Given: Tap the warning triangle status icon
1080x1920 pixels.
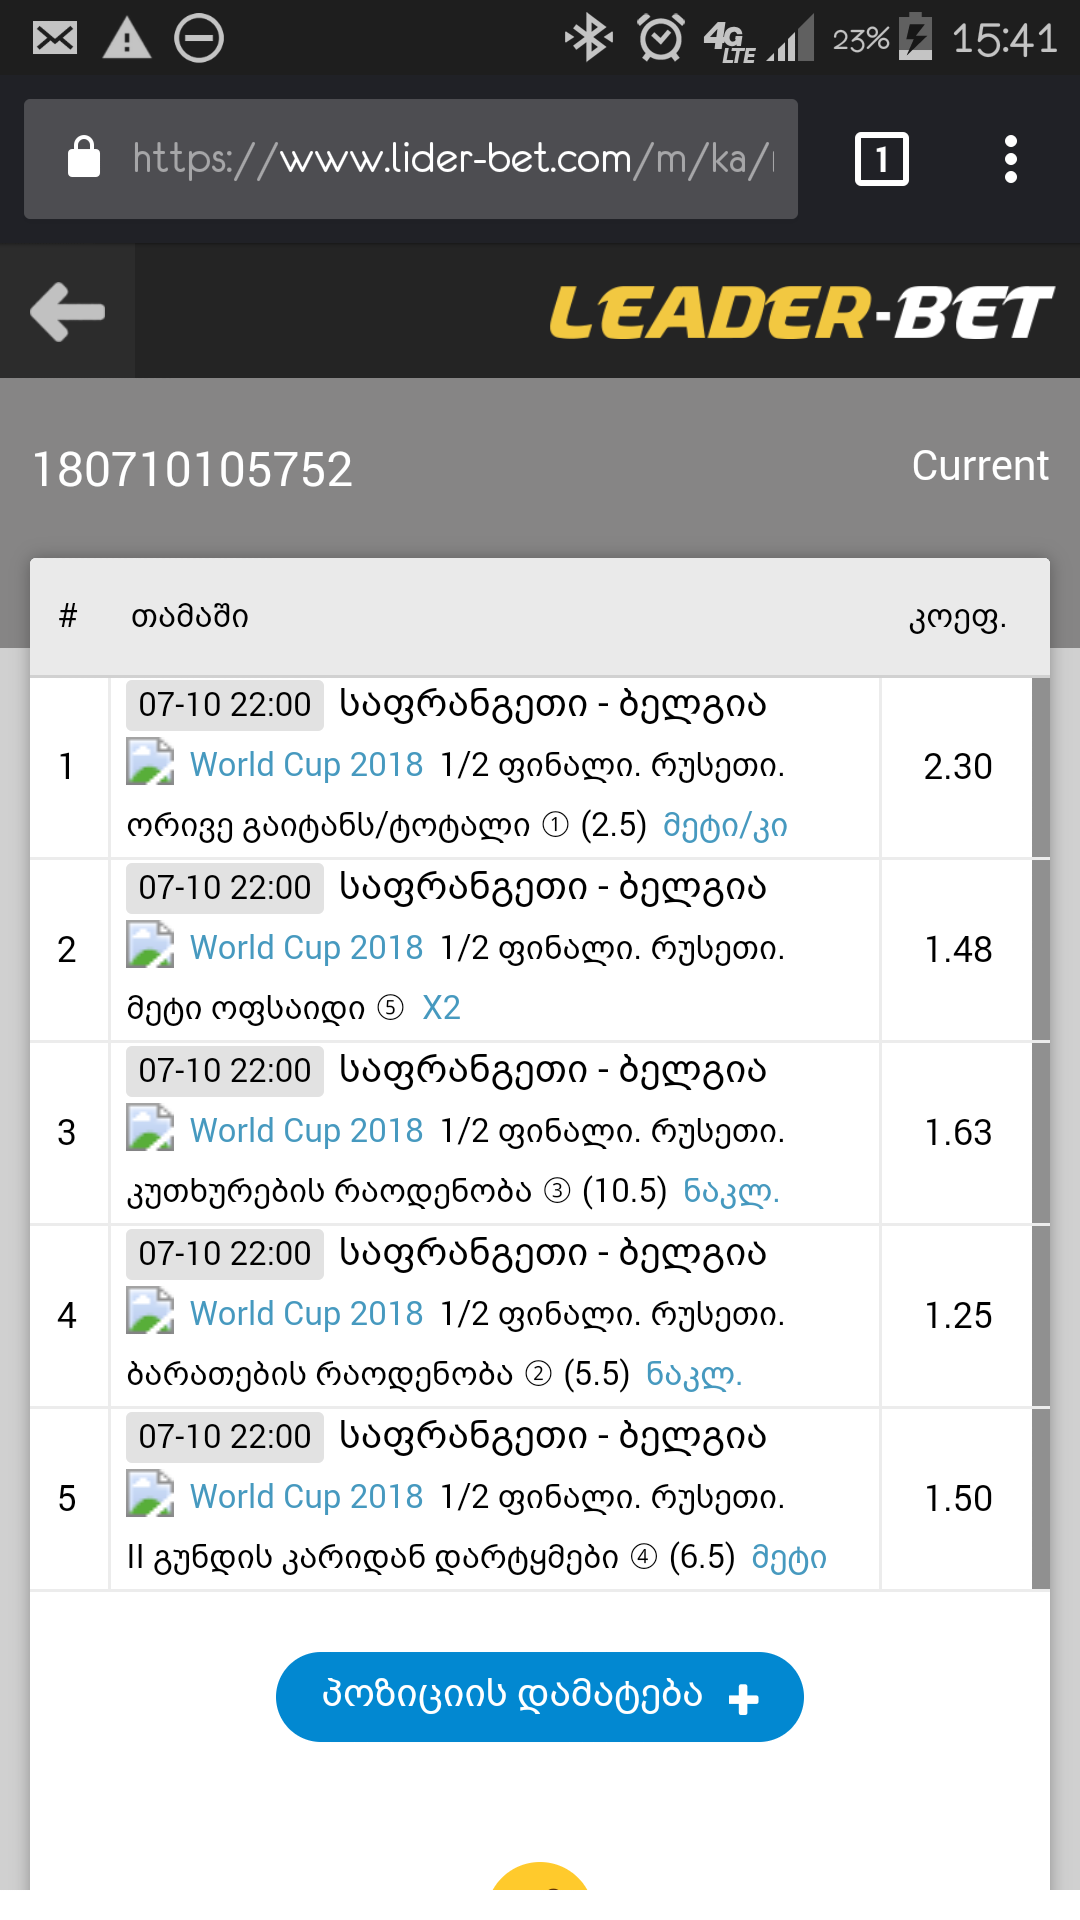Looking at the screenshot, I should click(x=127, y=39).
